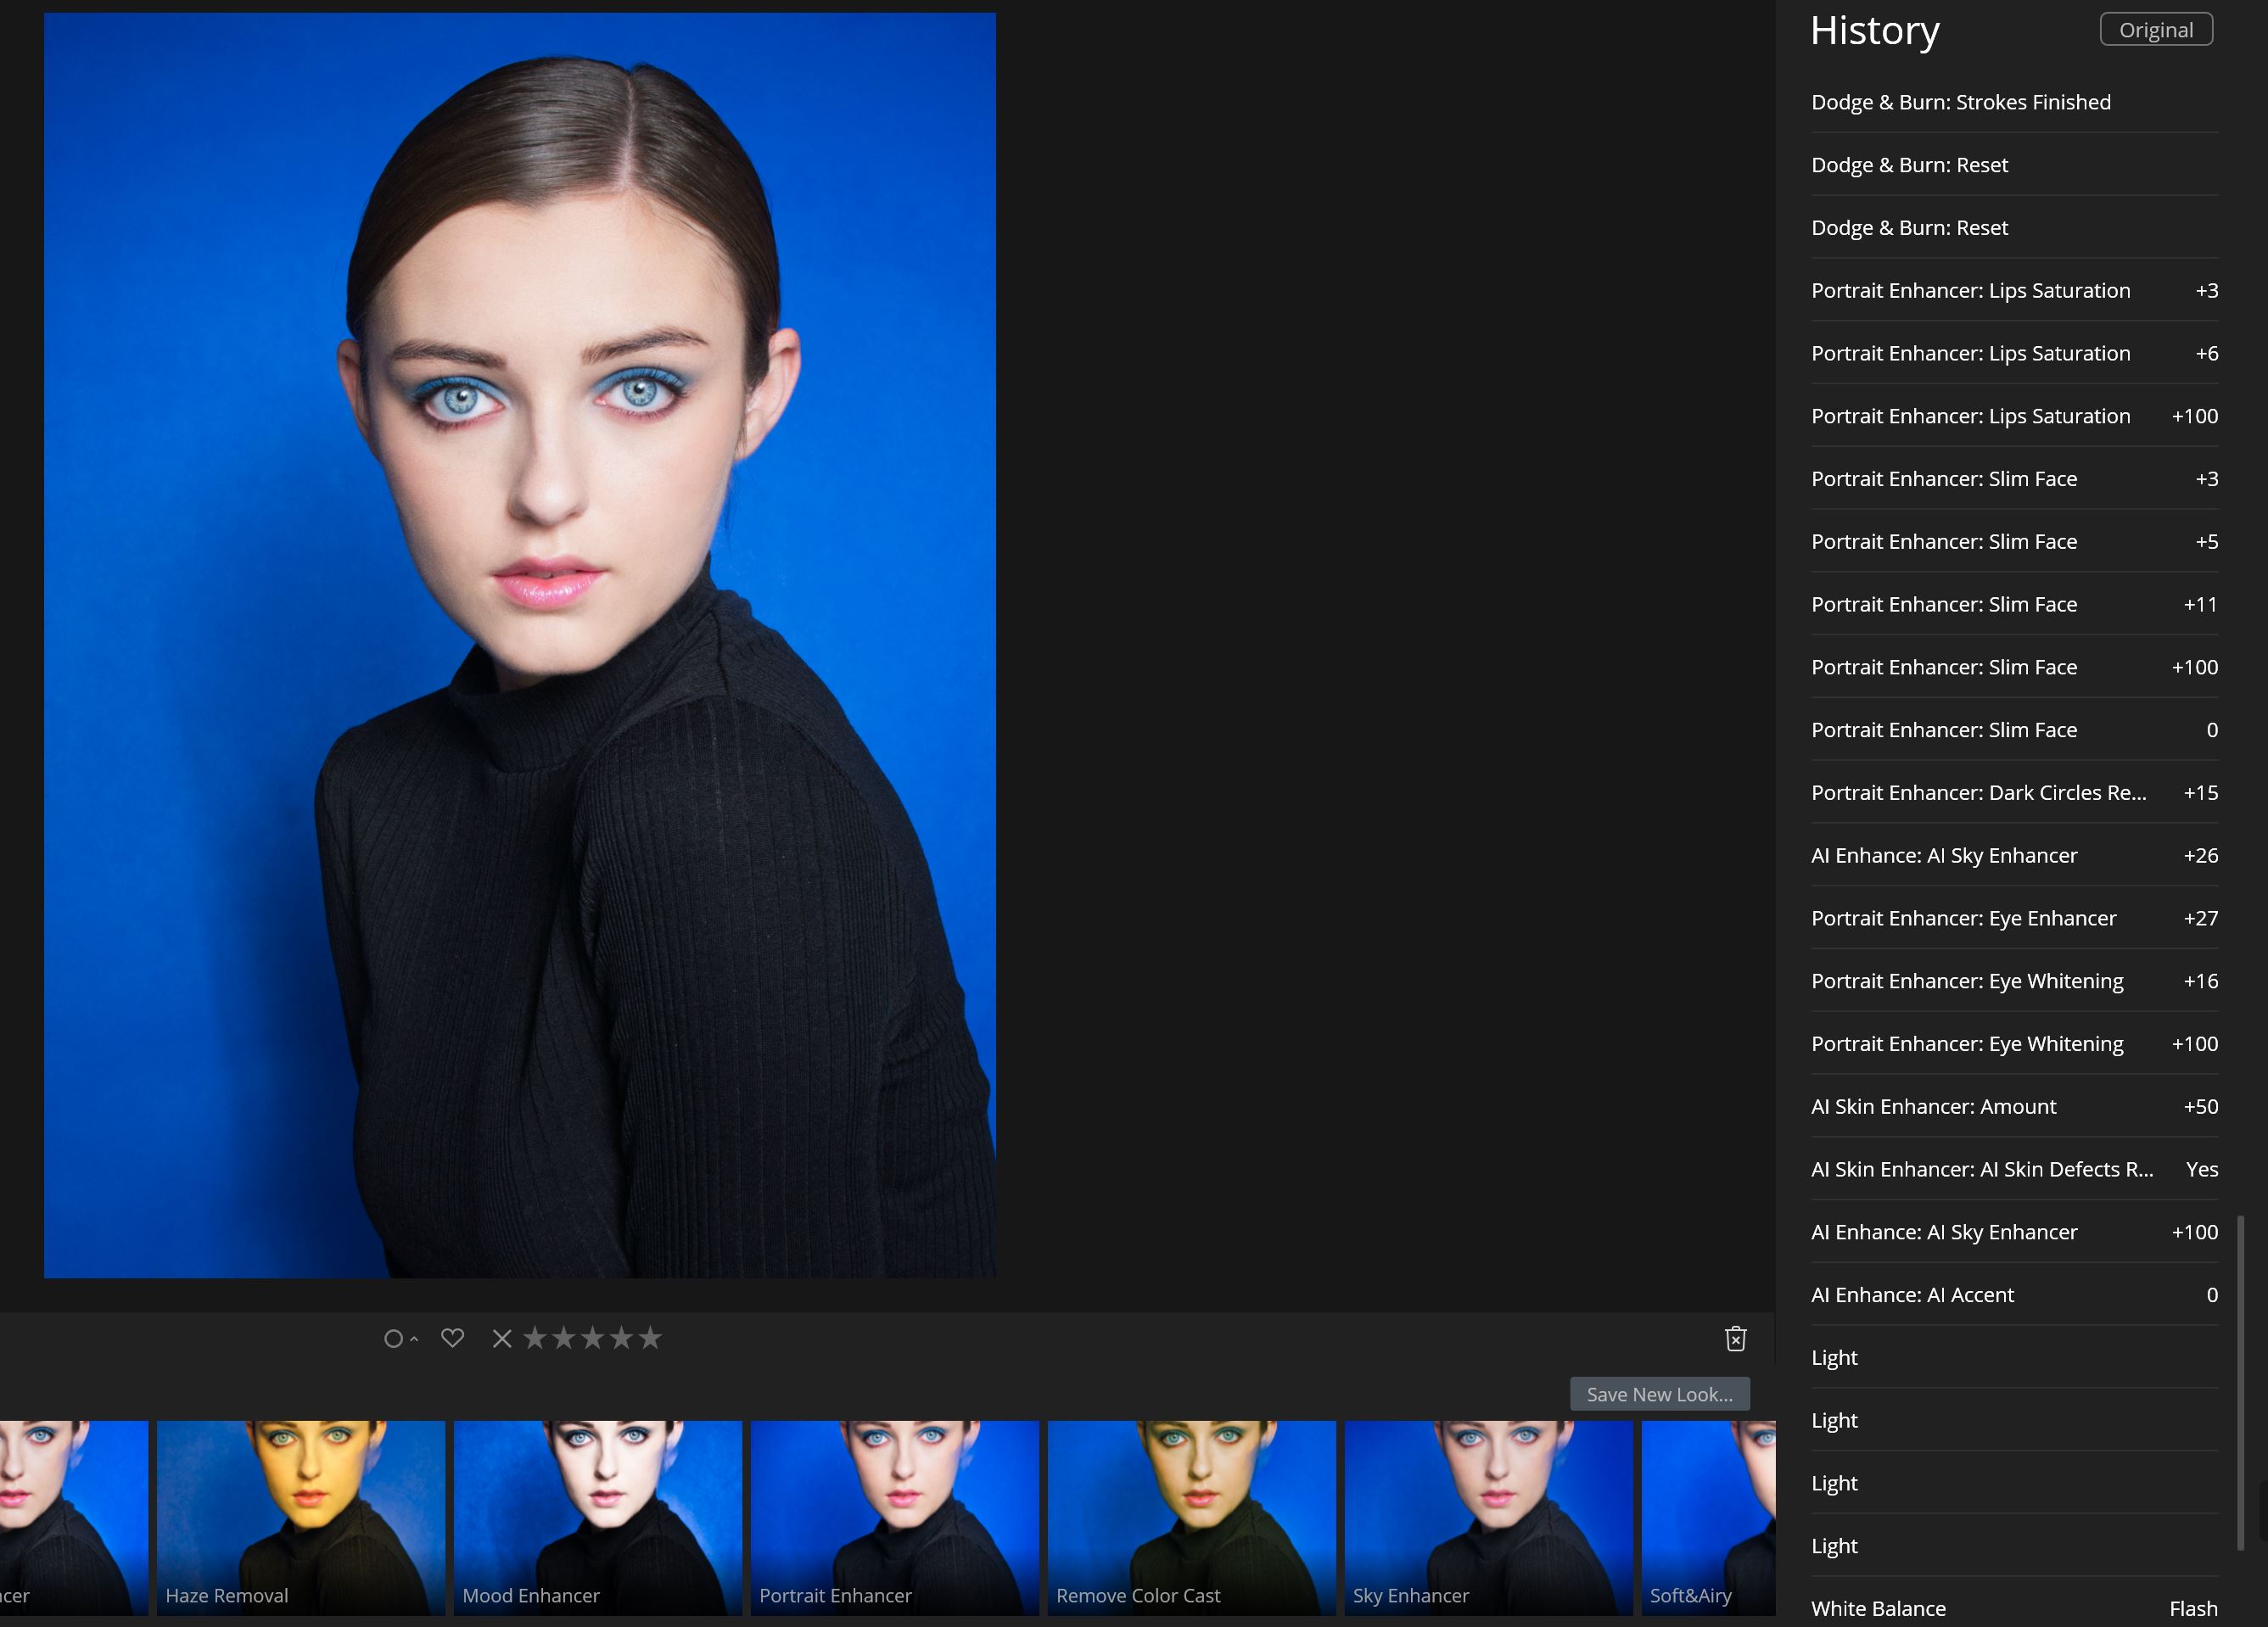Click the reject X flag icon
This screenshot has width=2268, height=1627.
pyautogui.click(x=502, y=1338)
